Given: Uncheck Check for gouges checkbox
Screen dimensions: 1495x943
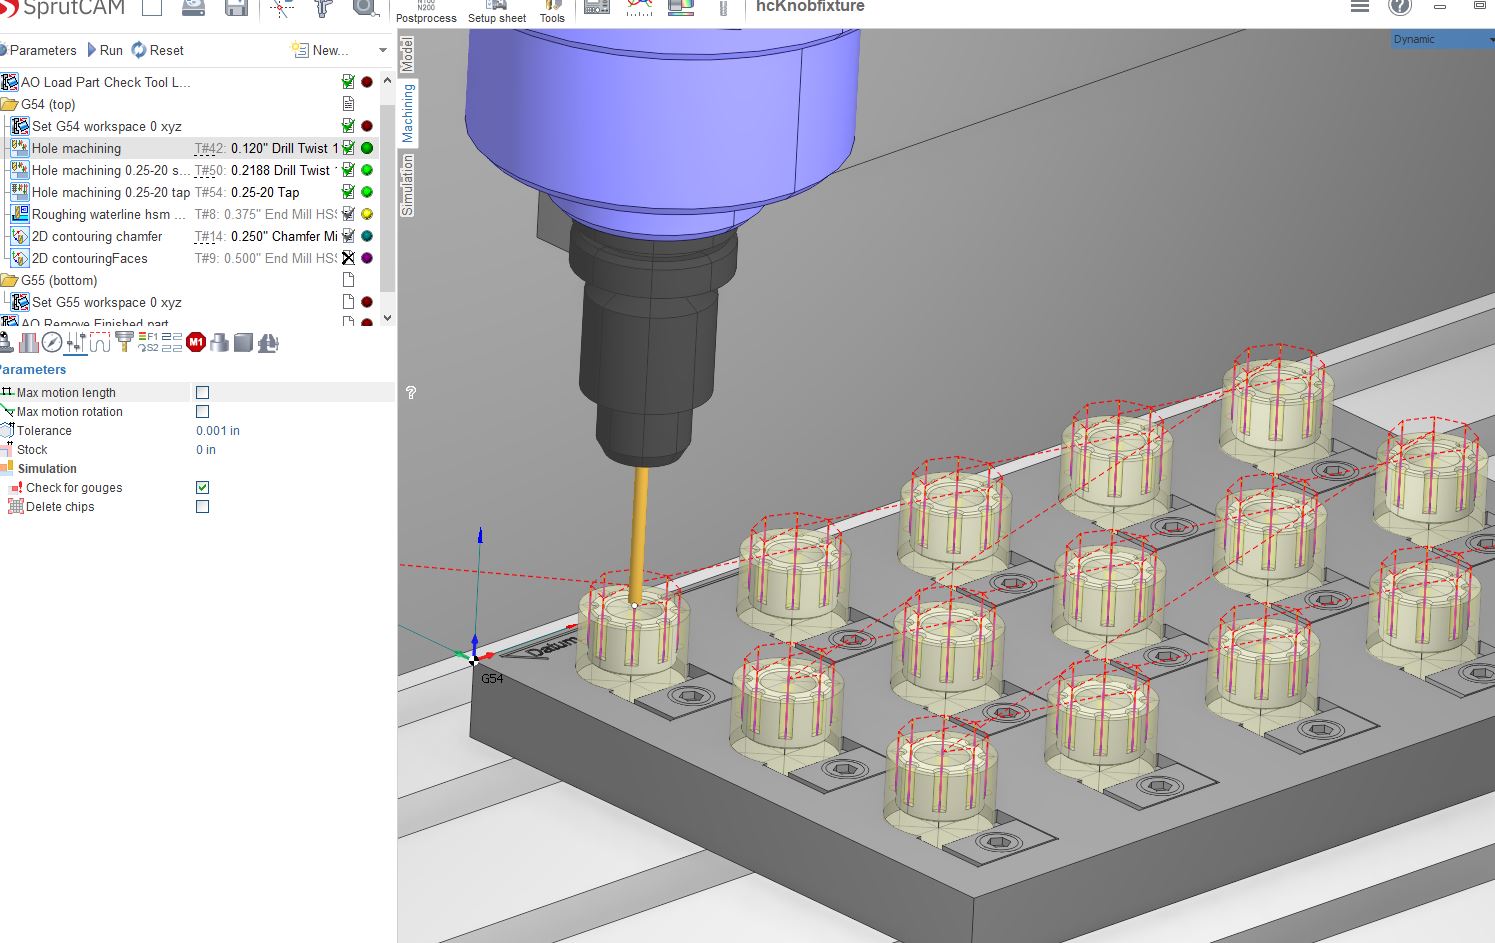Looking at the screenshot, I should pyautogui.click(x=203, y=488).
